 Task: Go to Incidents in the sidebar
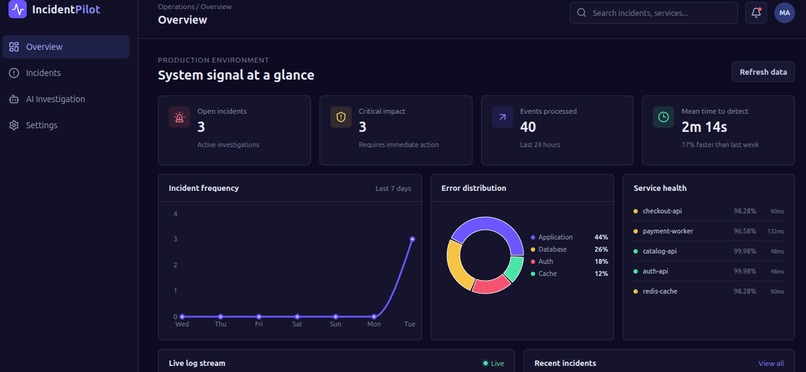(66, 73)
